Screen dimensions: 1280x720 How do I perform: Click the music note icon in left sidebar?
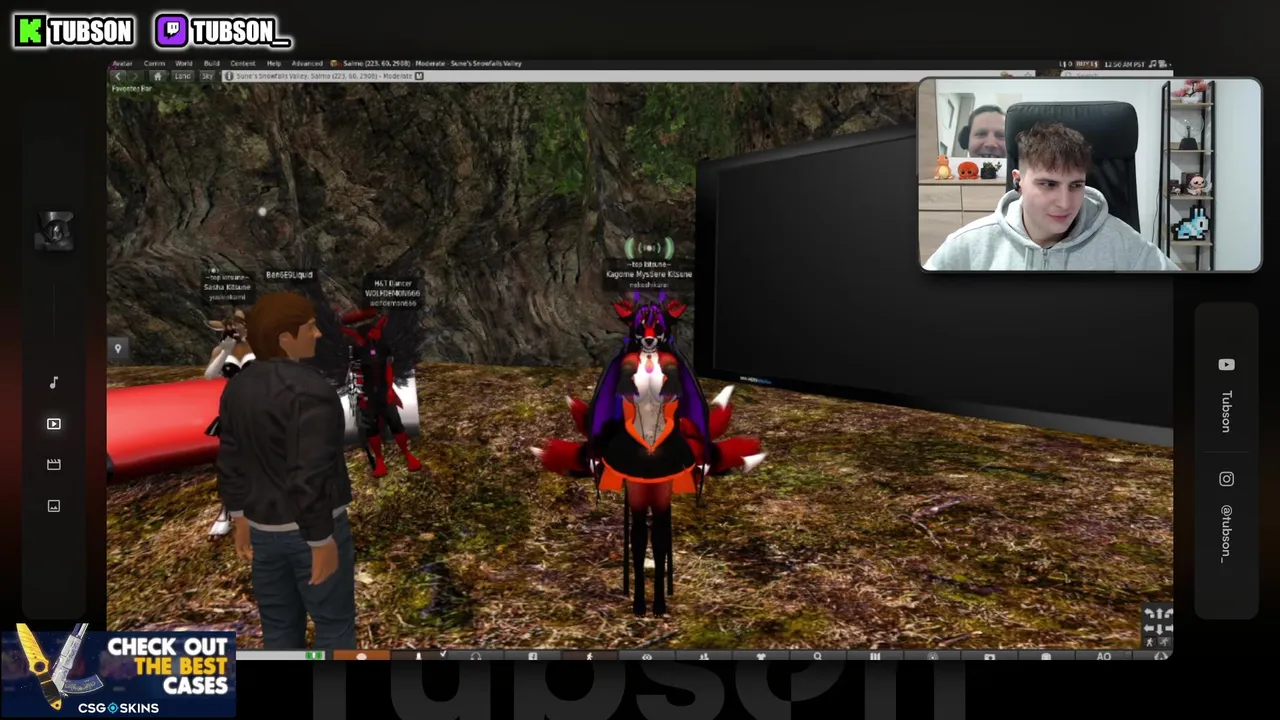coord(54,382)
